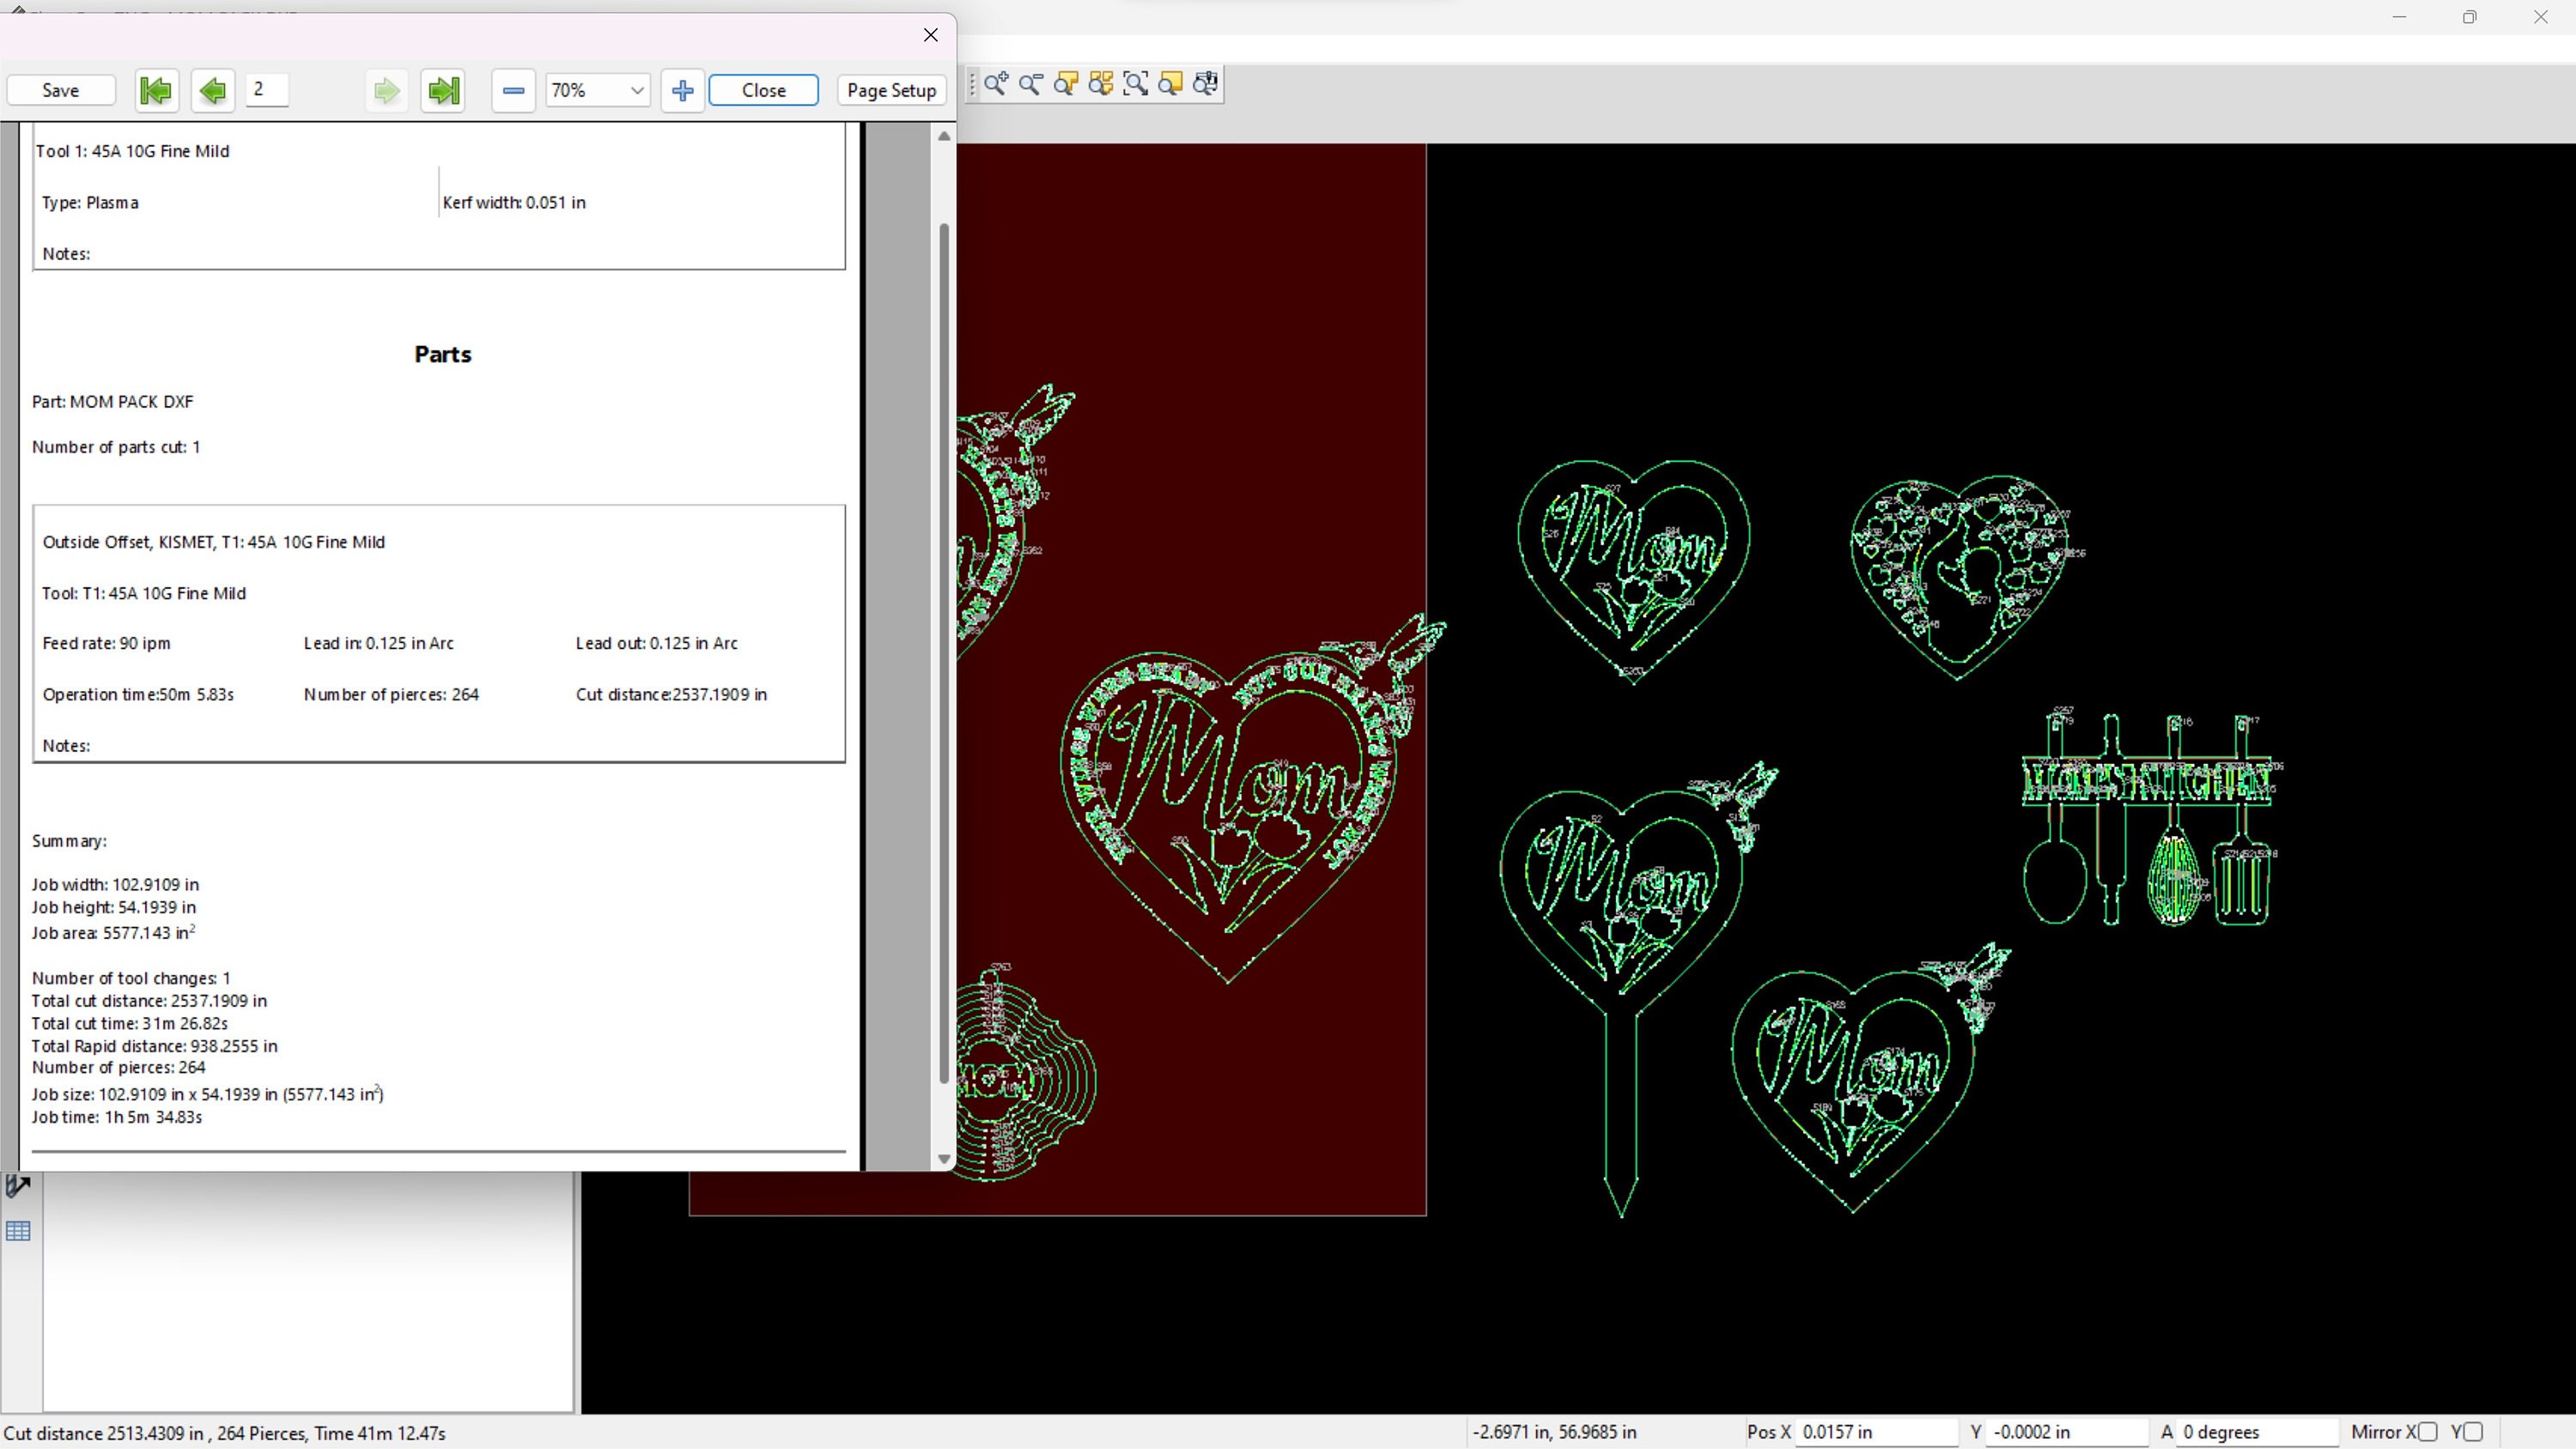Expand the toolbar overflow dotted handle

[972, 84]
